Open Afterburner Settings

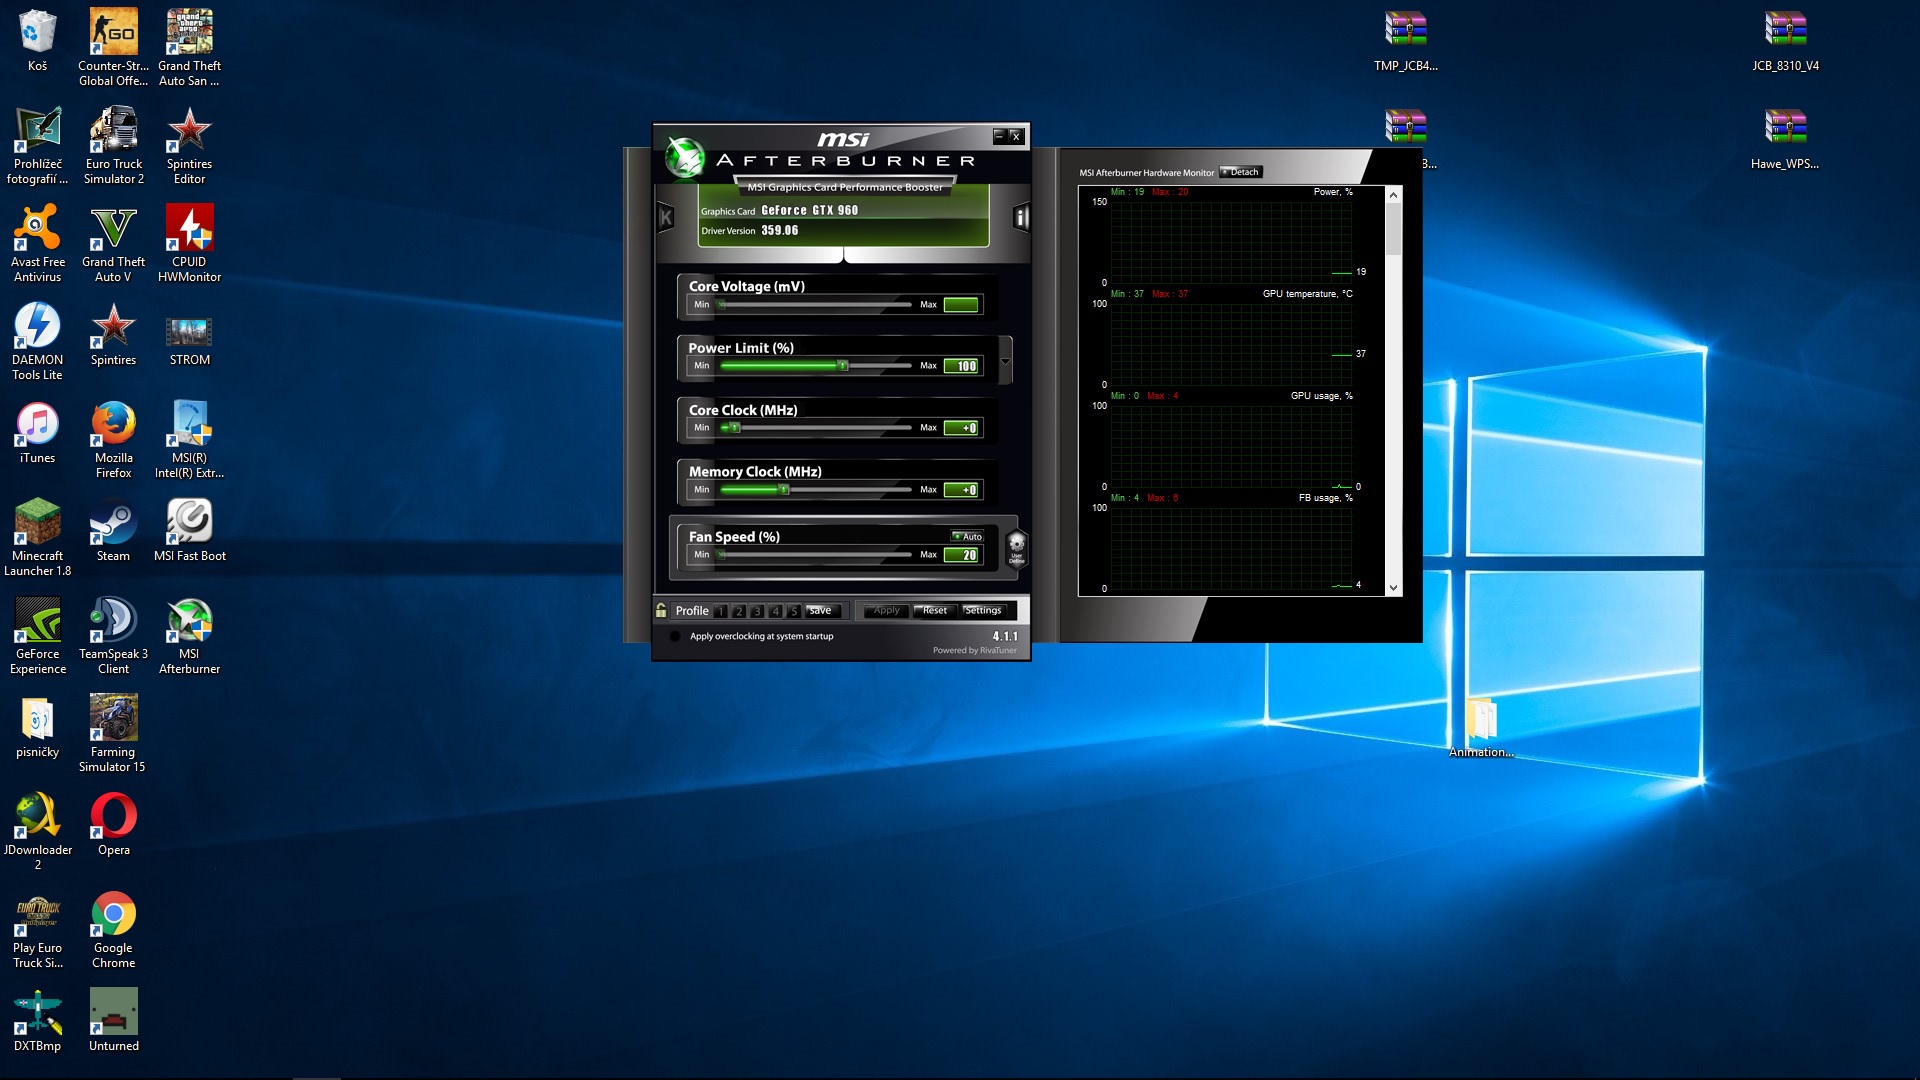coord(983,610)
